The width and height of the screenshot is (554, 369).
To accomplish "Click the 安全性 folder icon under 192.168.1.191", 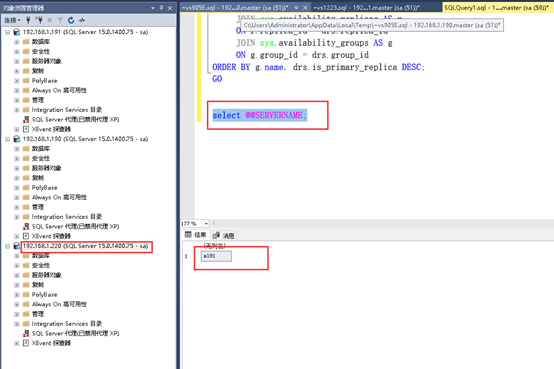I will [x=26, y=51].
